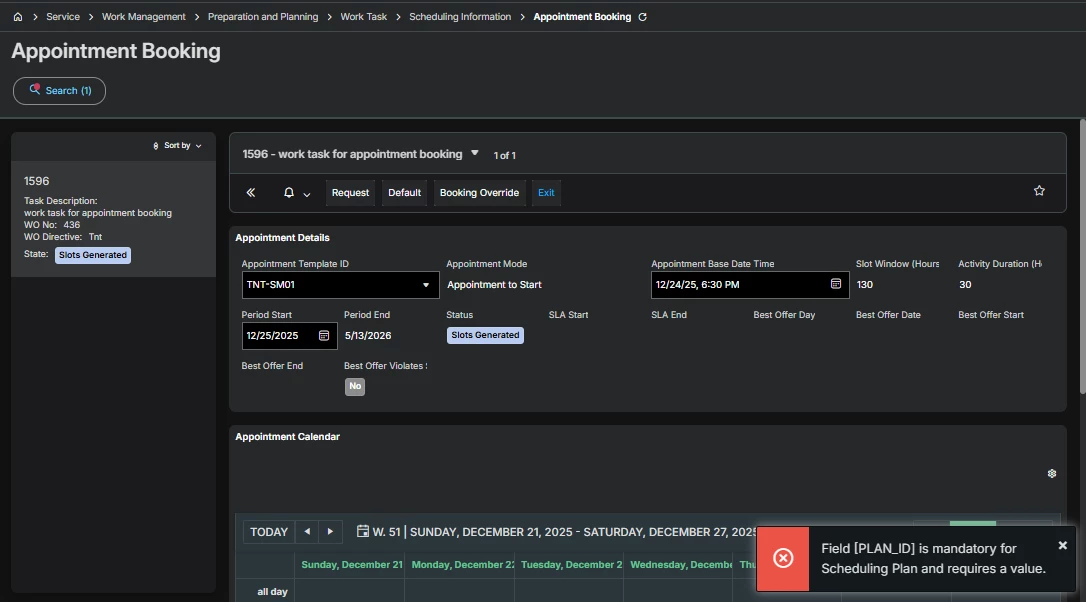Screen dimensions: 1086x602
Task: Open notifications via the bell icon
Action: (288, 192)
